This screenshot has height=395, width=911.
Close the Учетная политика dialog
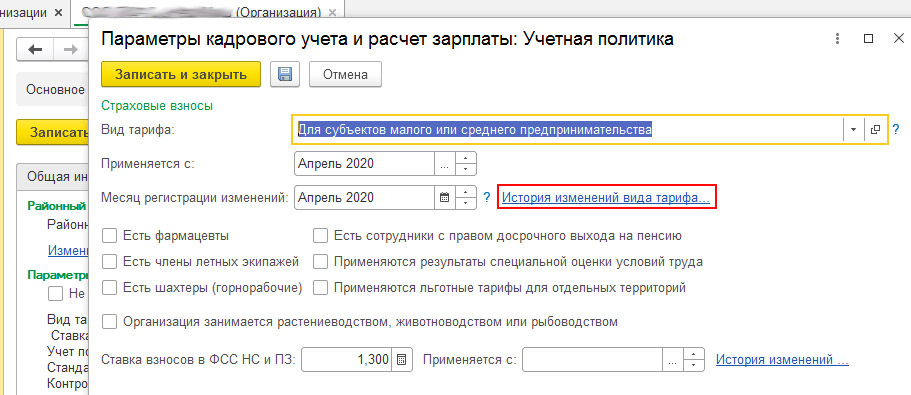[x=898, y=39]
